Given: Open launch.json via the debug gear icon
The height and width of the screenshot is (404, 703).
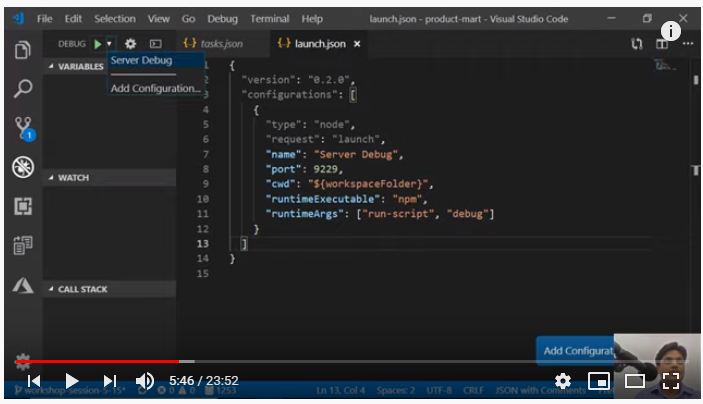Looking at the screenshot, I should [x=130, y=44].
